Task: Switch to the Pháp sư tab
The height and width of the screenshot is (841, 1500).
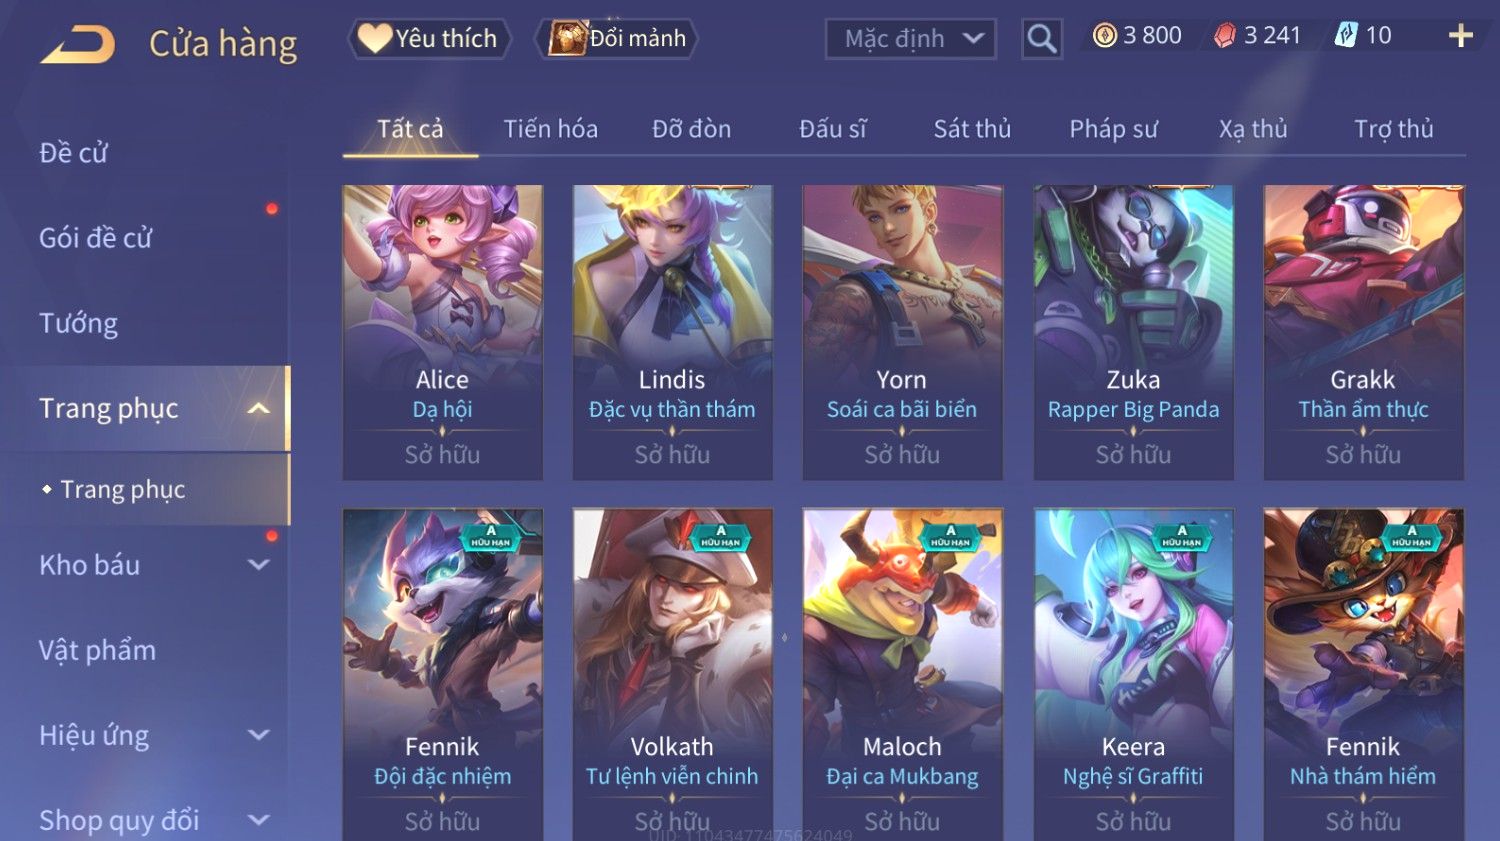Action: click(x=1113, y=129)
